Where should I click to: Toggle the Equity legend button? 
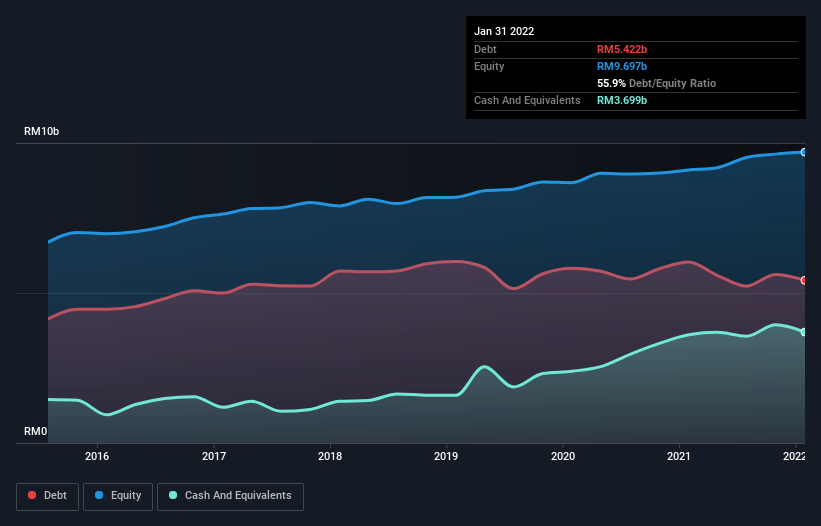click(x=118, y=496)
